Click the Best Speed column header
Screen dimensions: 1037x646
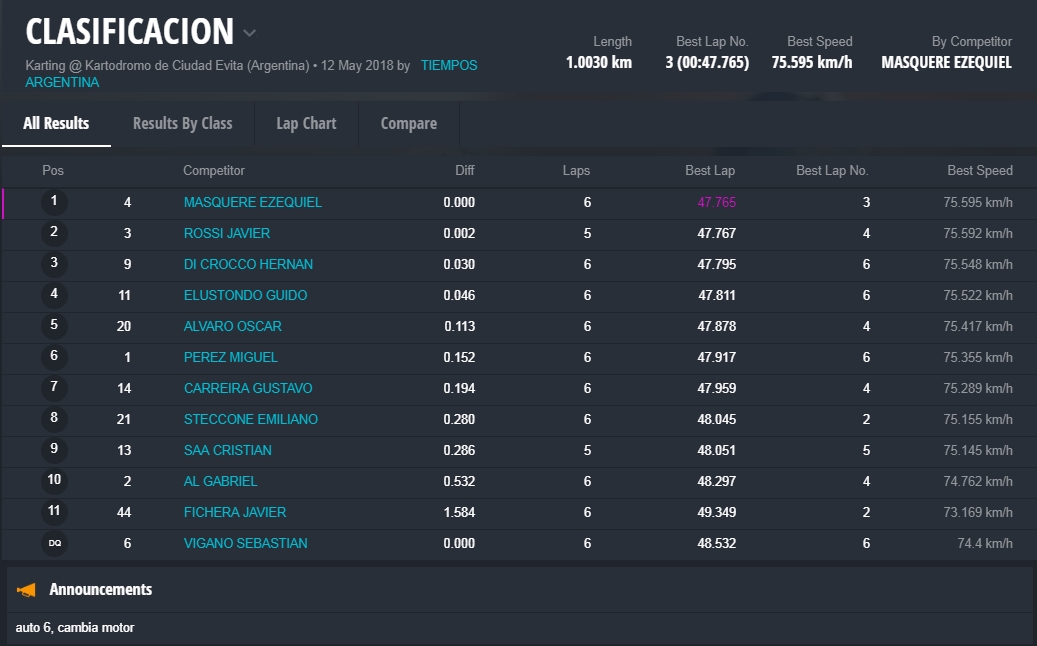(x=979, y=171)
